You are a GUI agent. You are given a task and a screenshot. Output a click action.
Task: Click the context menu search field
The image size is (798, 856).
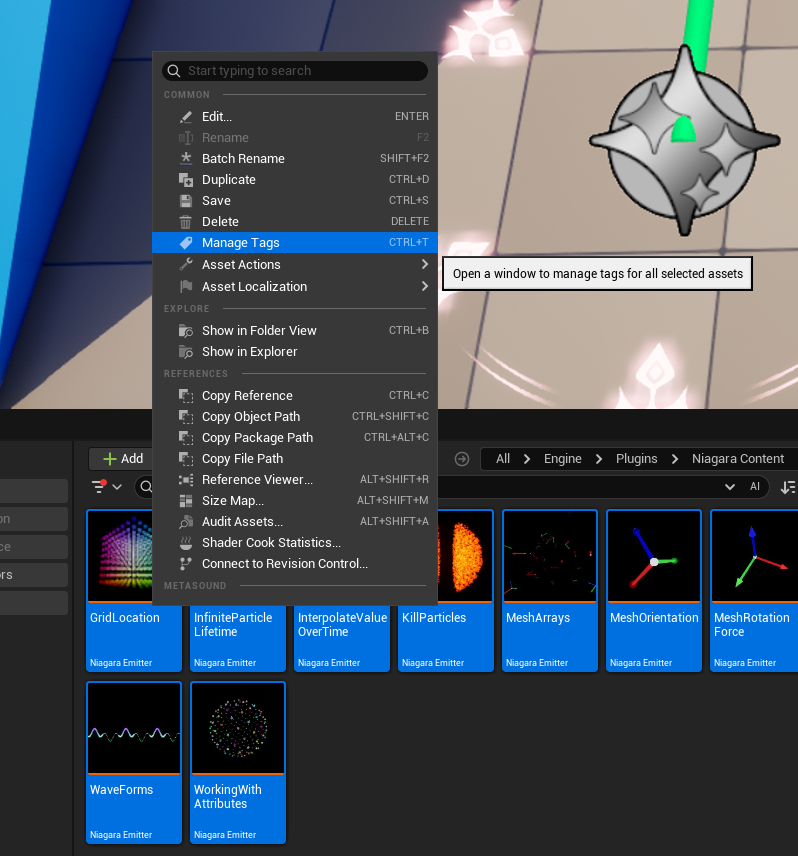click(x=295, y=71)
